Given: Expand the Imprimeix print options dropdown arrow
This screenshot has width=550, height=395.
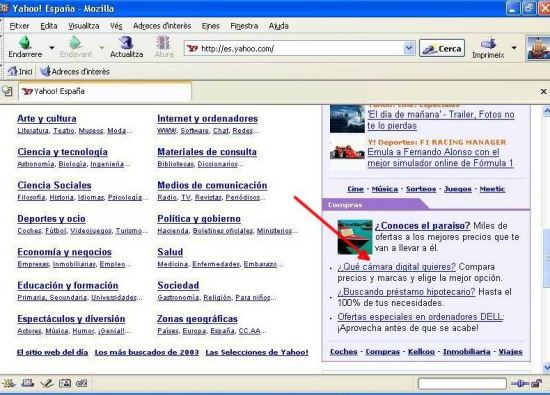Looking at the screenshot, I should click(x=514, y=47).
